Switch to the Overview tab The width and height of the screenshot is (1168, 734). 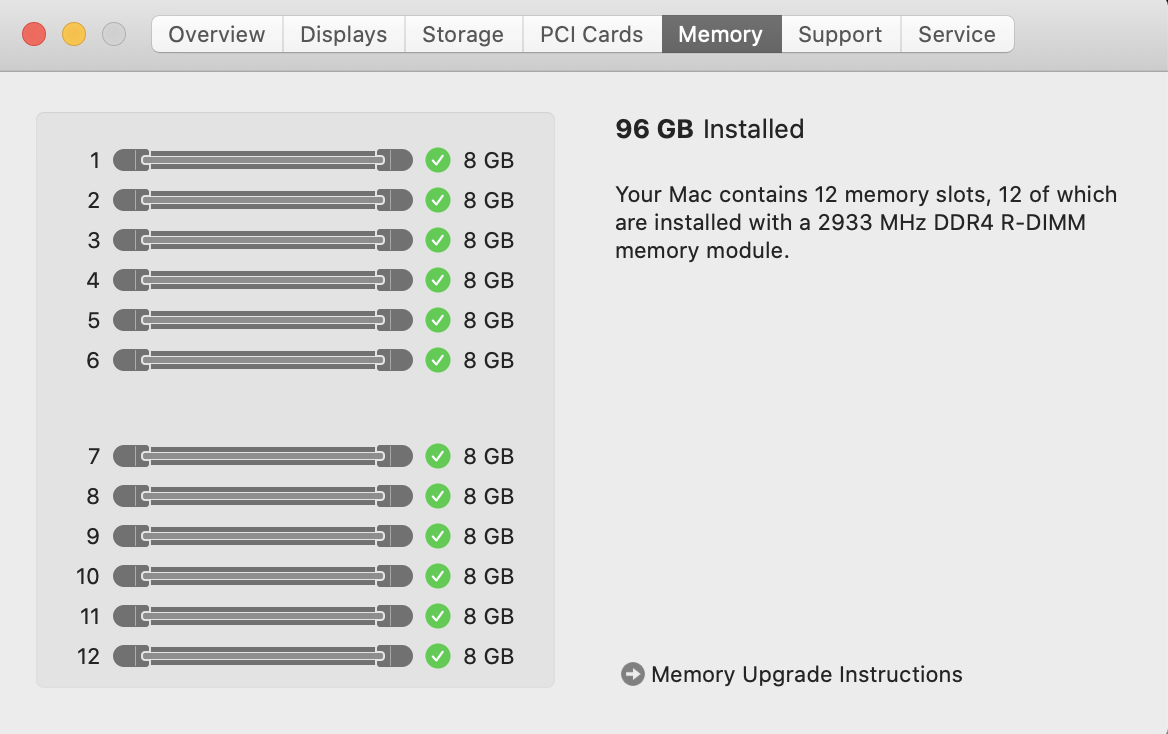pyautogui.click(x=217, y=34)
